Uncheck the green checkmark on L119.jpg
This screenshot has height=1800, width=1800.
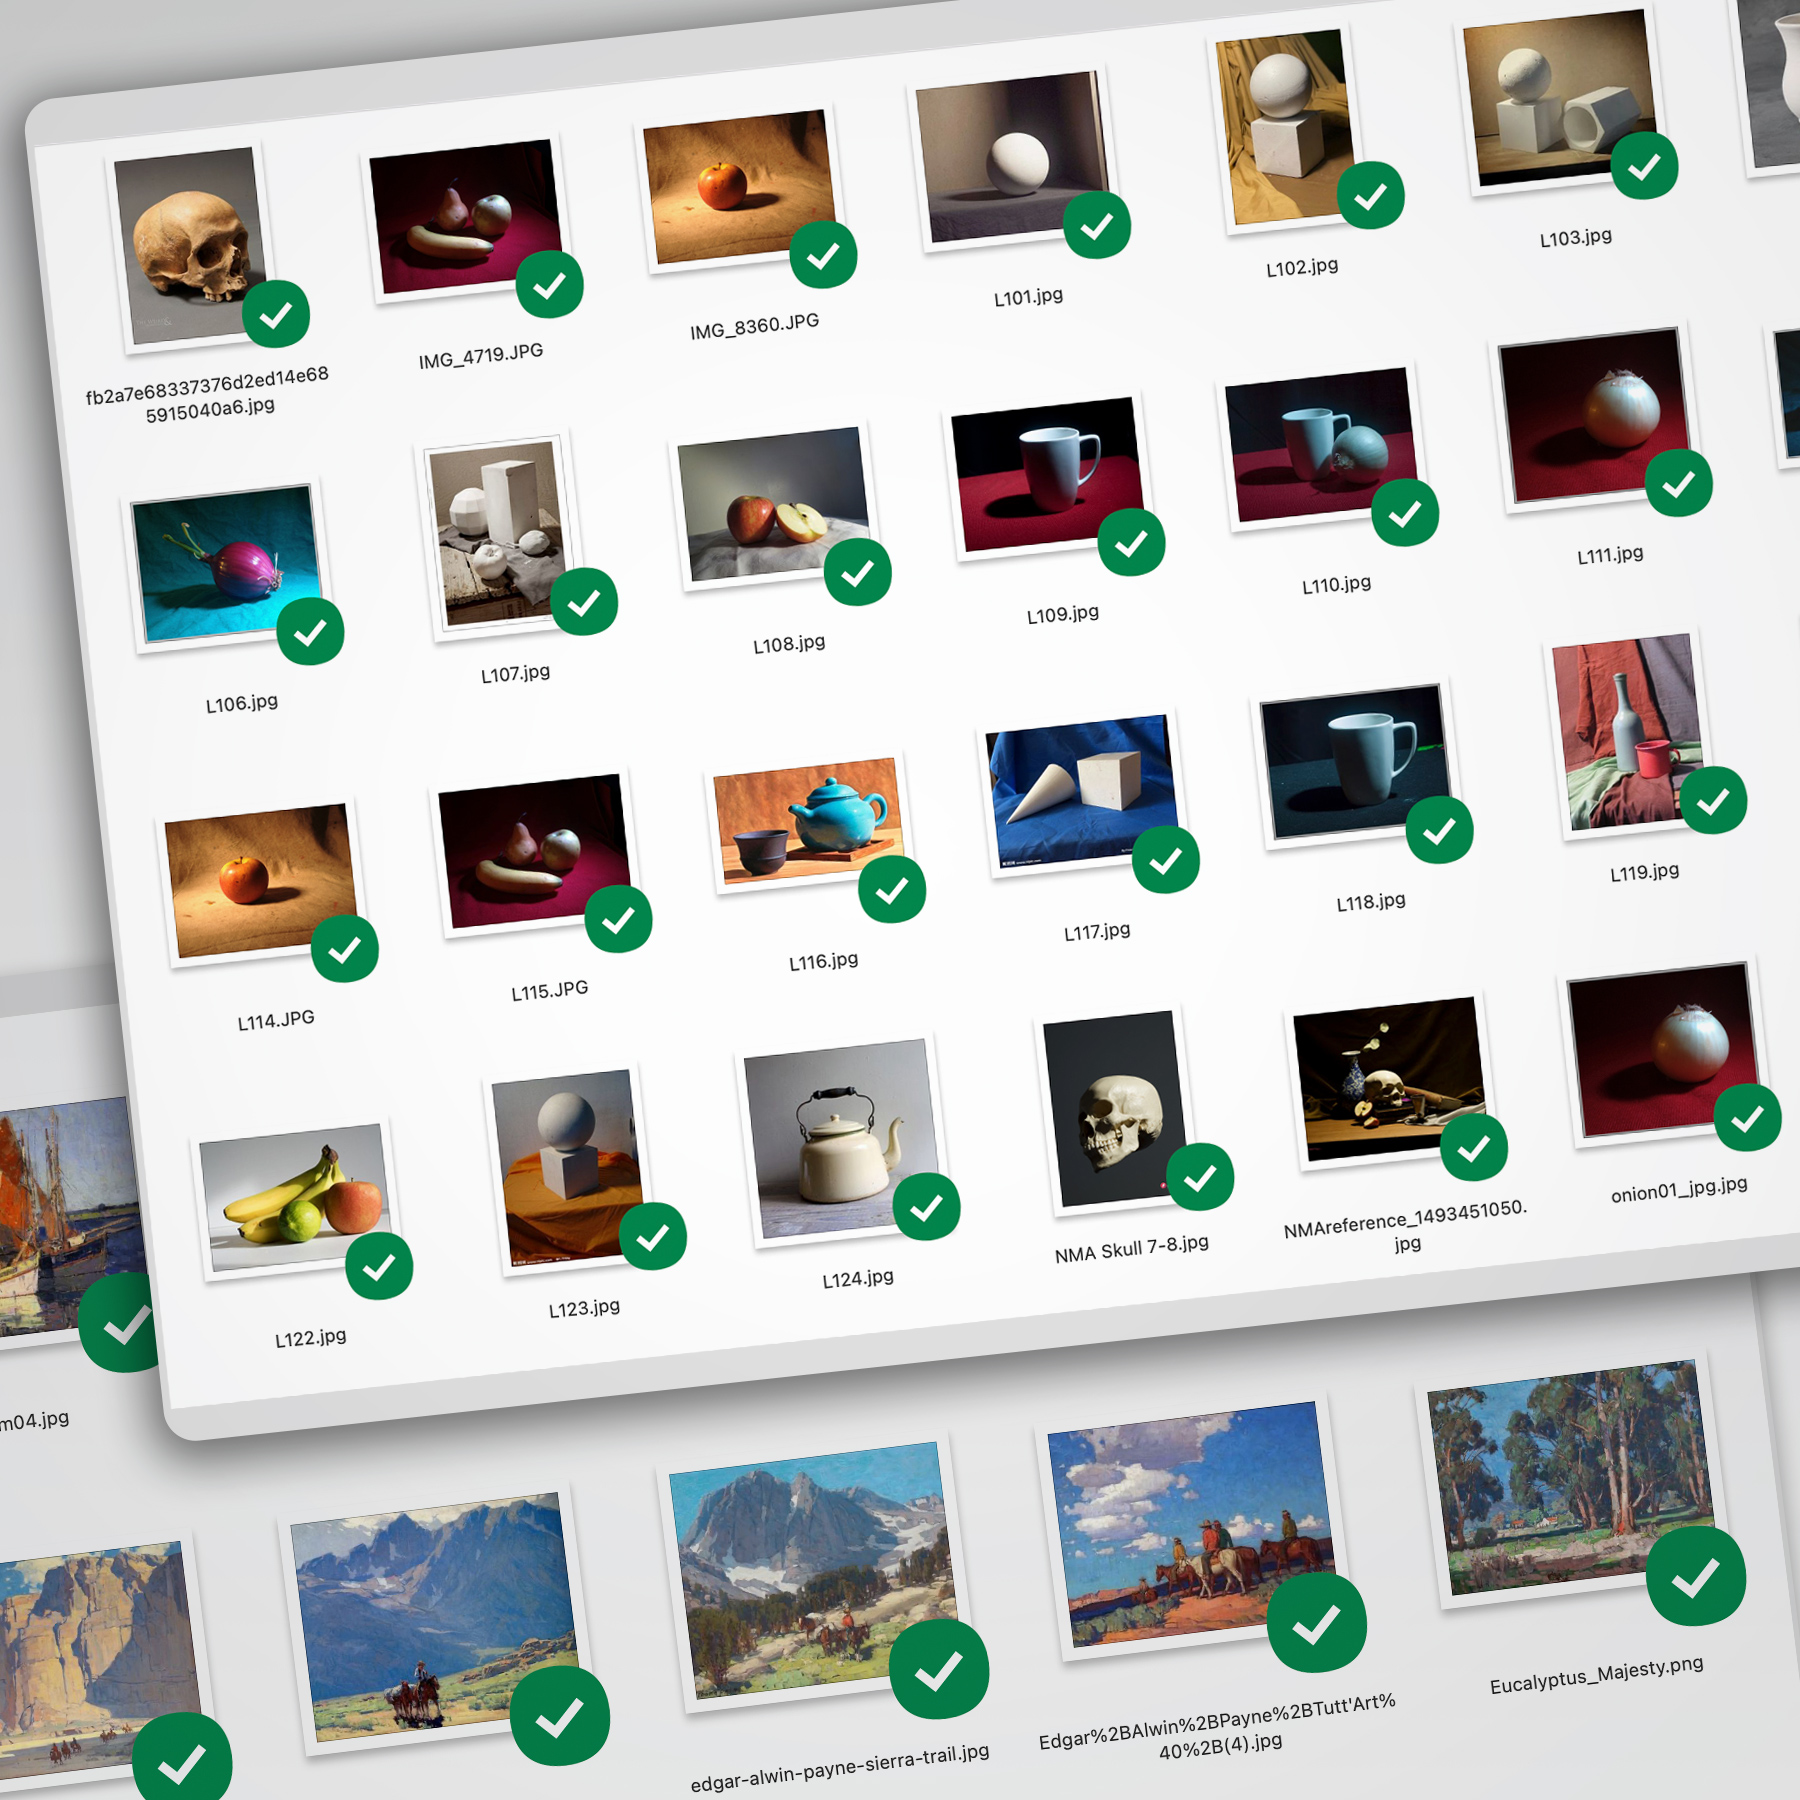[x=1714, y=800]
